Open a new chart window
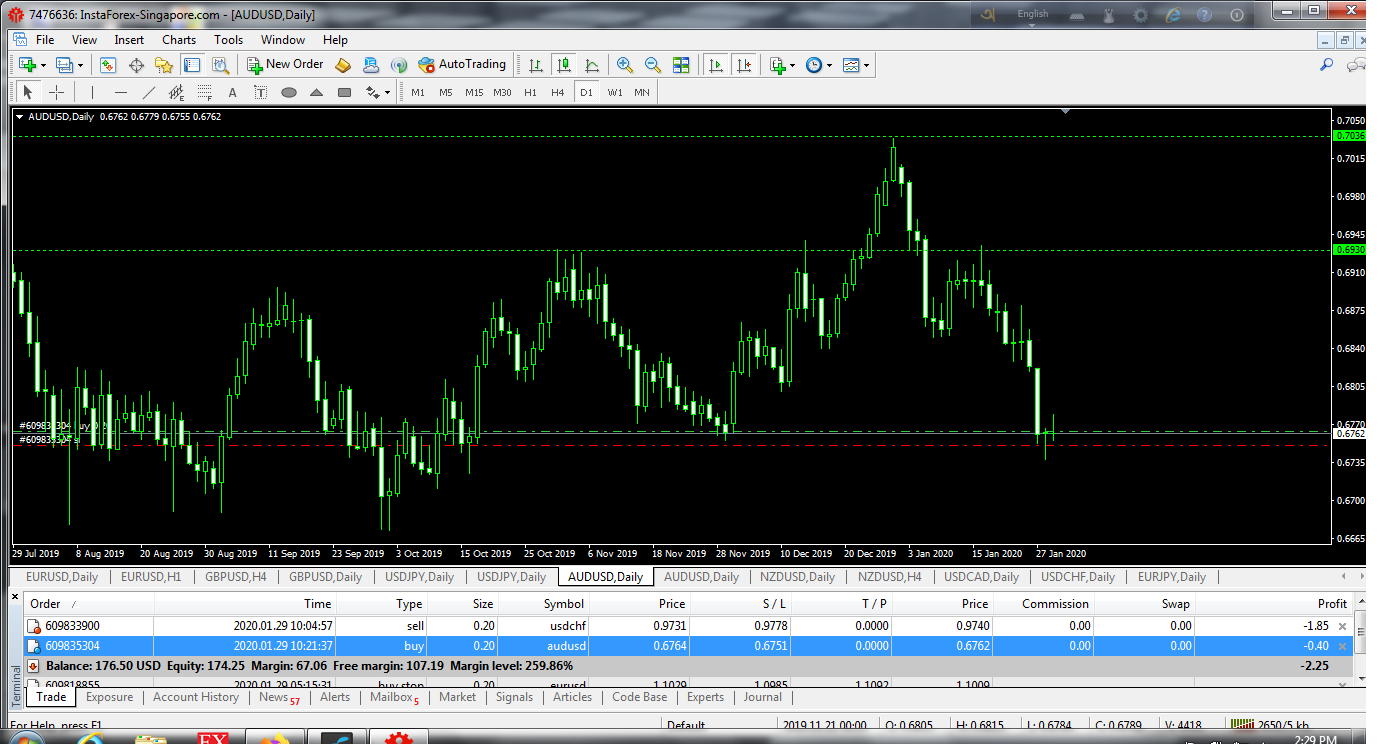 (27, 65)
